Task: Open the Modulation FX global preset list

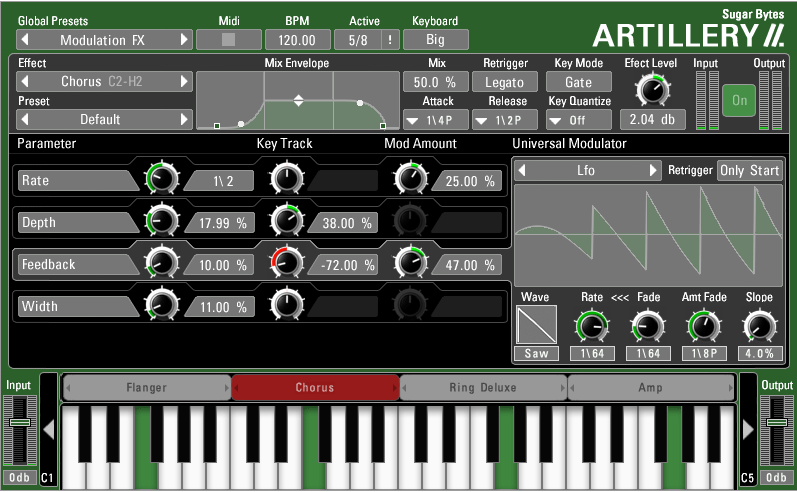Action: (102, 40)
